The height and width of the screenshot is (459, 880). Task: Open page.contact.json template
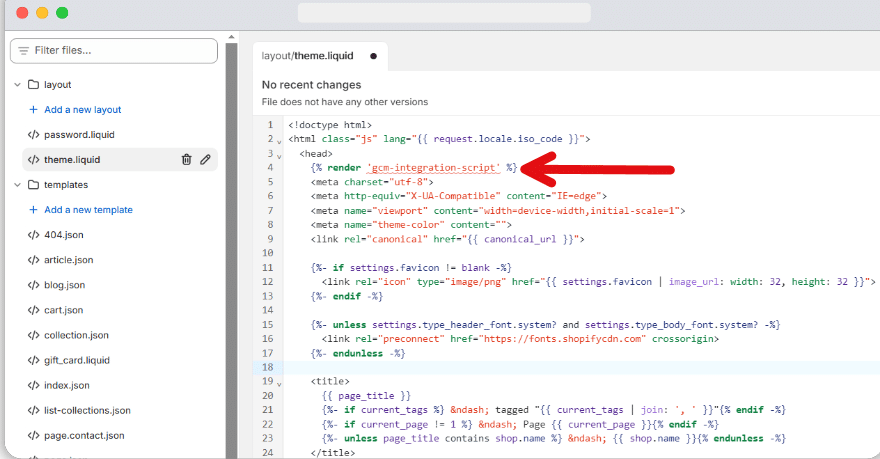(84, 435)
